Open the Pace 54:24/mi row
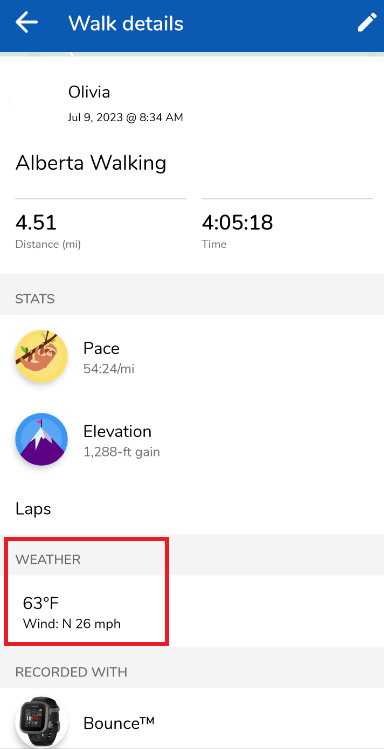The image size is (384, 749). pyautogui.click(x=192, y=356)
